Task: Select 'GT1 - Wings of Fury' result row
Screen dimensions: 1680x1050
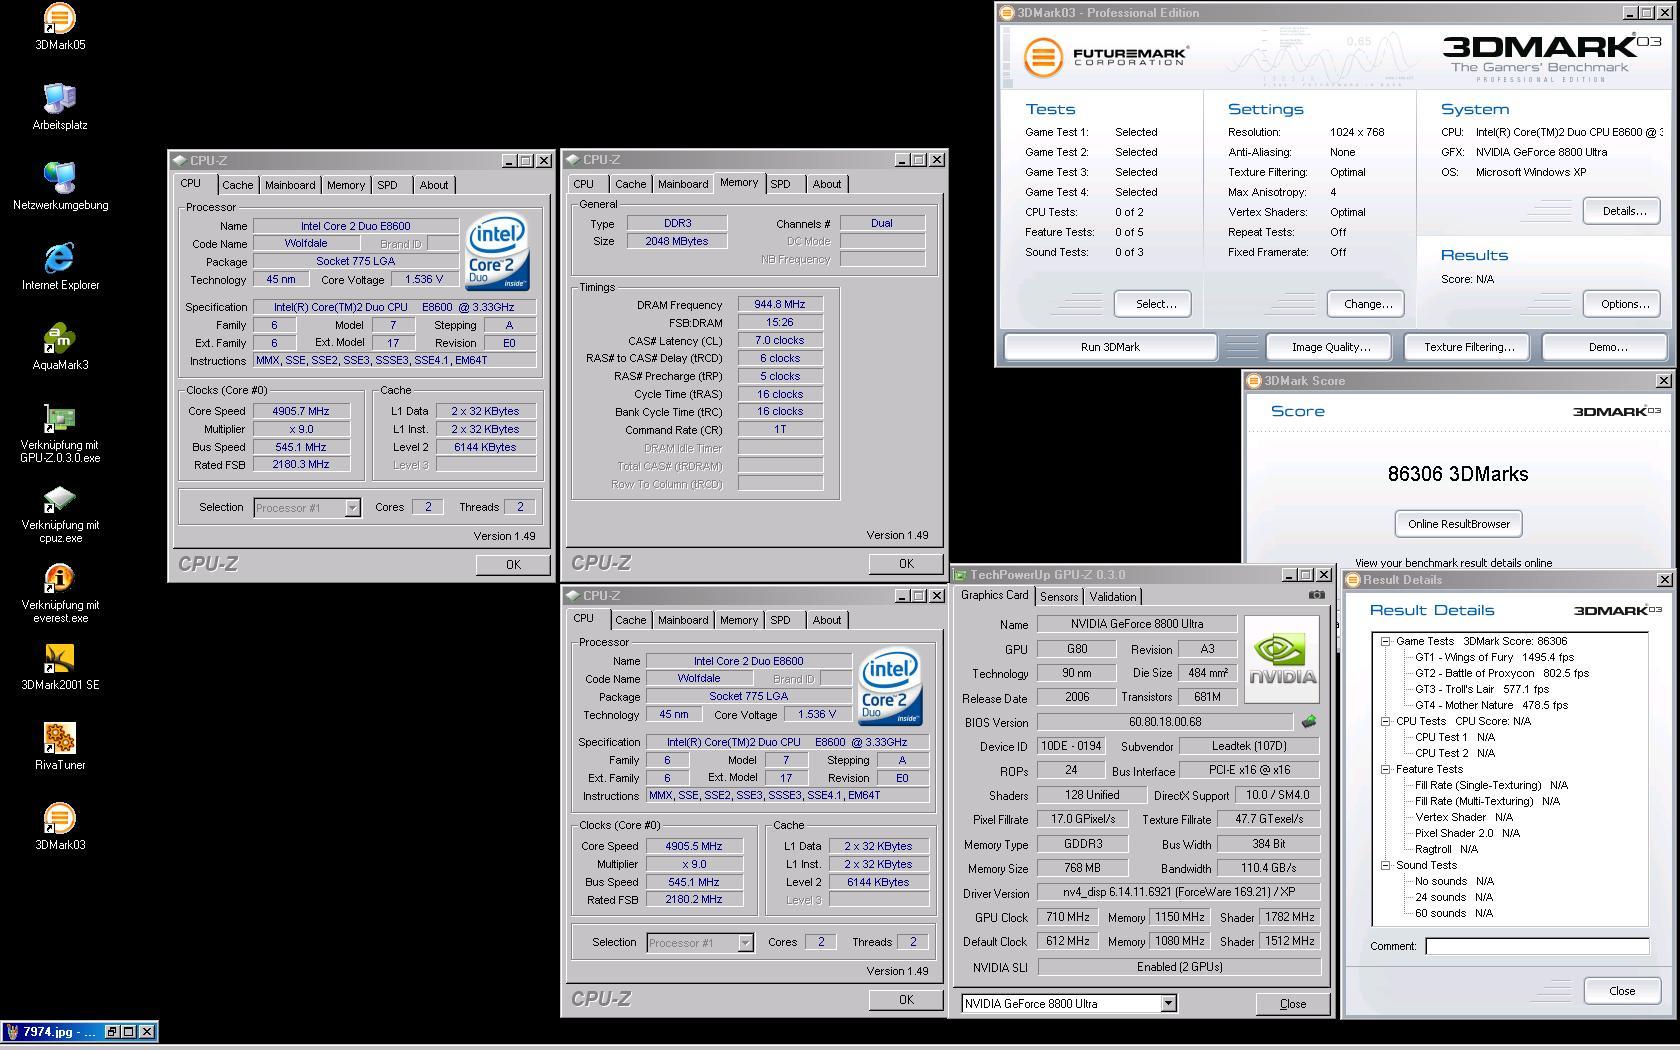Action: point(1494,658)
